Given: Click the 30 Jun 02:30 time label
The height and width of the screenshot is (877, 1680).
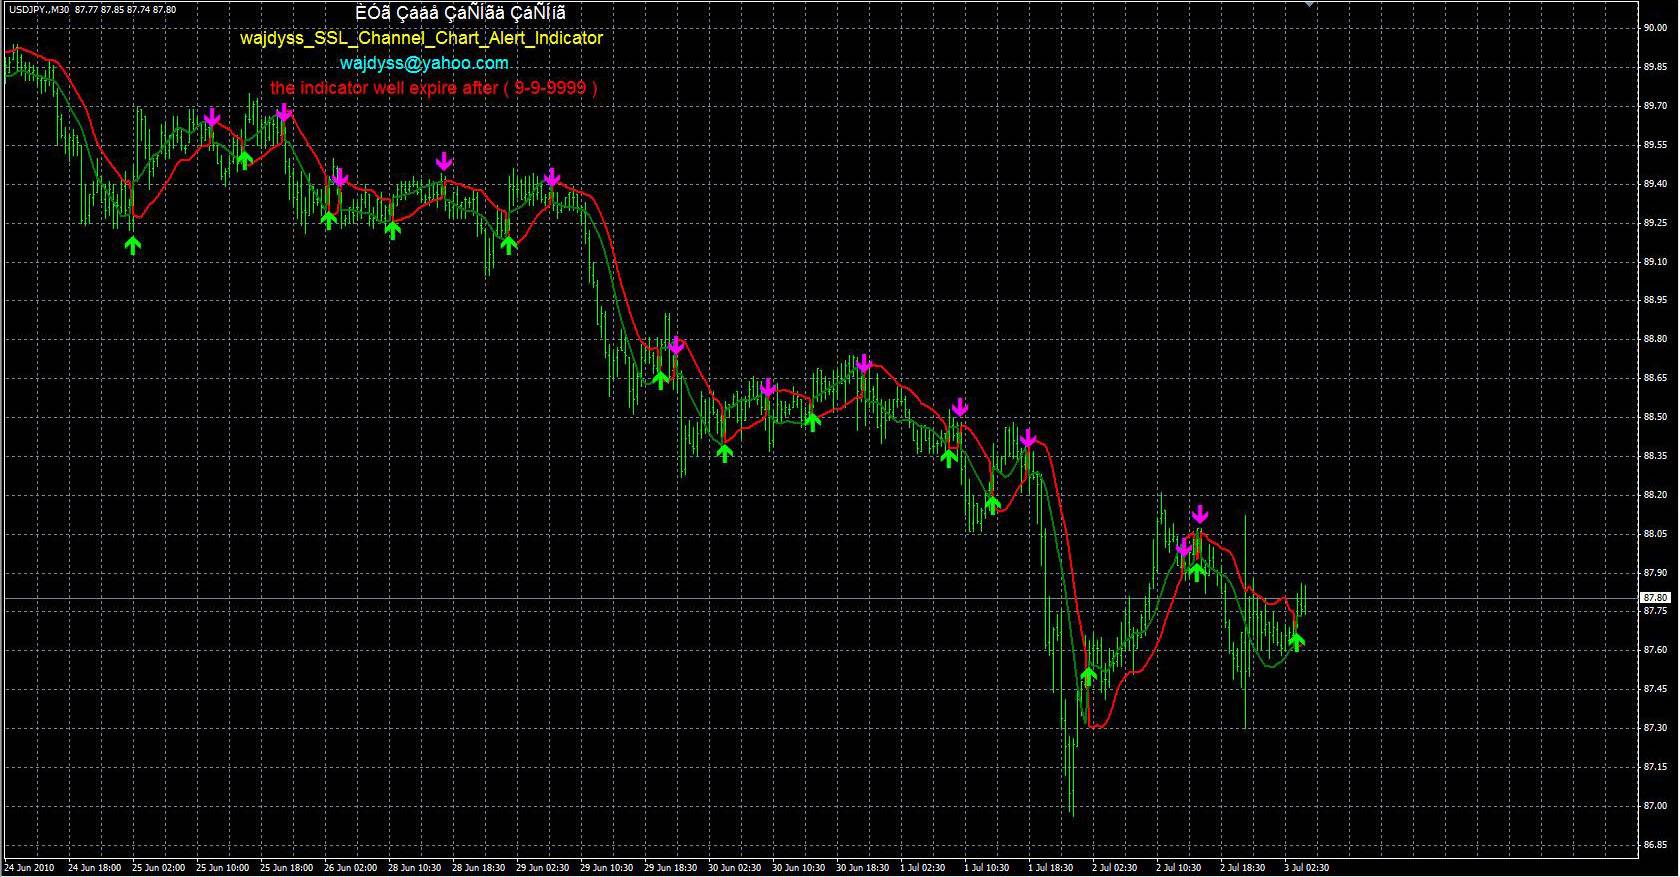Looking at the screenshot, I should tap(735, 868).
